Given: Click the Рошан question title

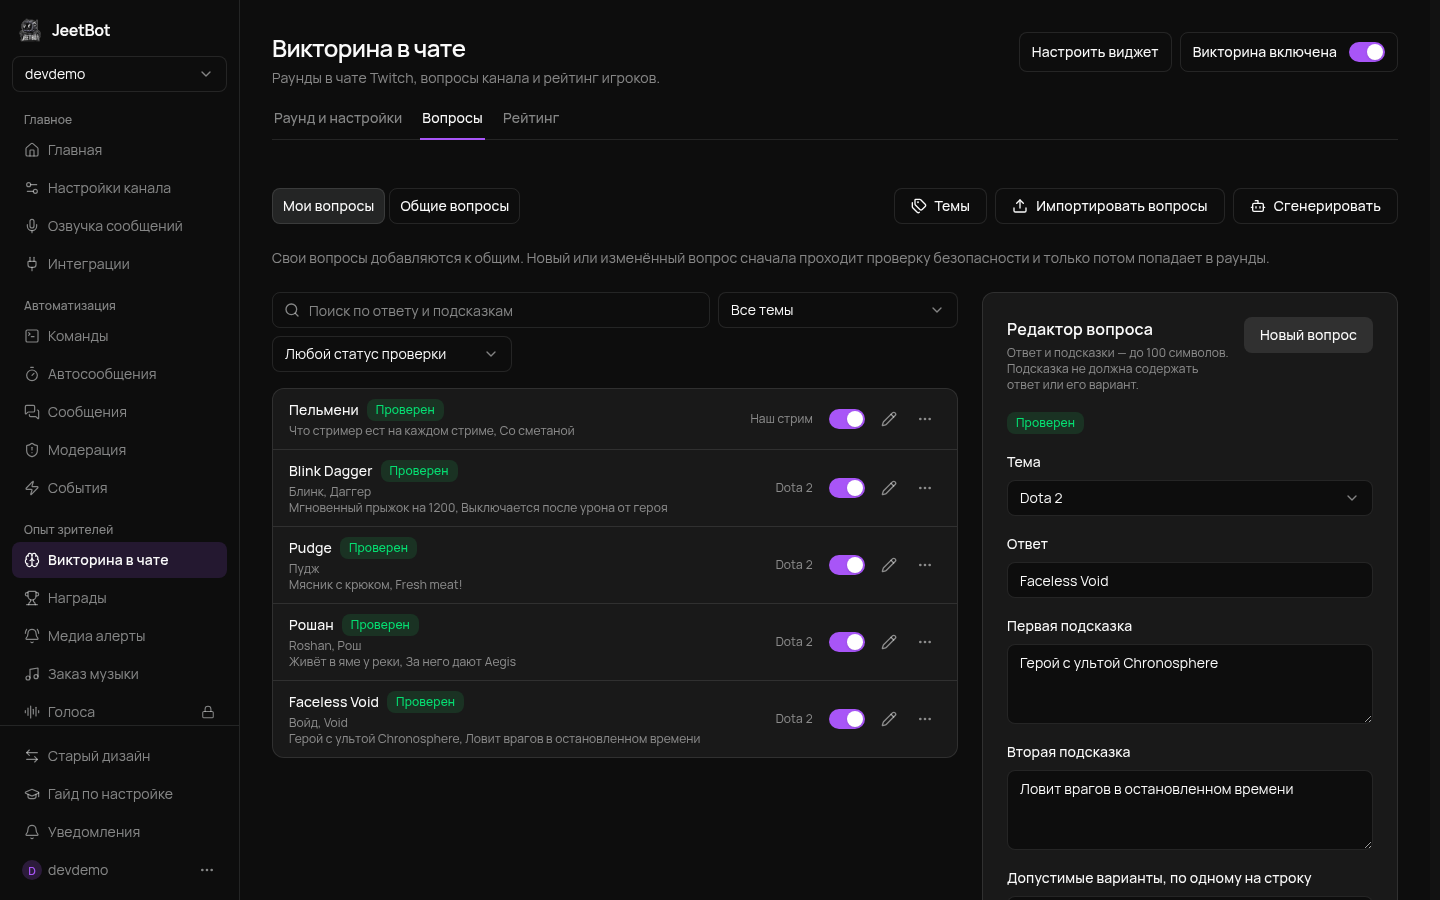Looking at the screenshot, I should tap(311, 625).
